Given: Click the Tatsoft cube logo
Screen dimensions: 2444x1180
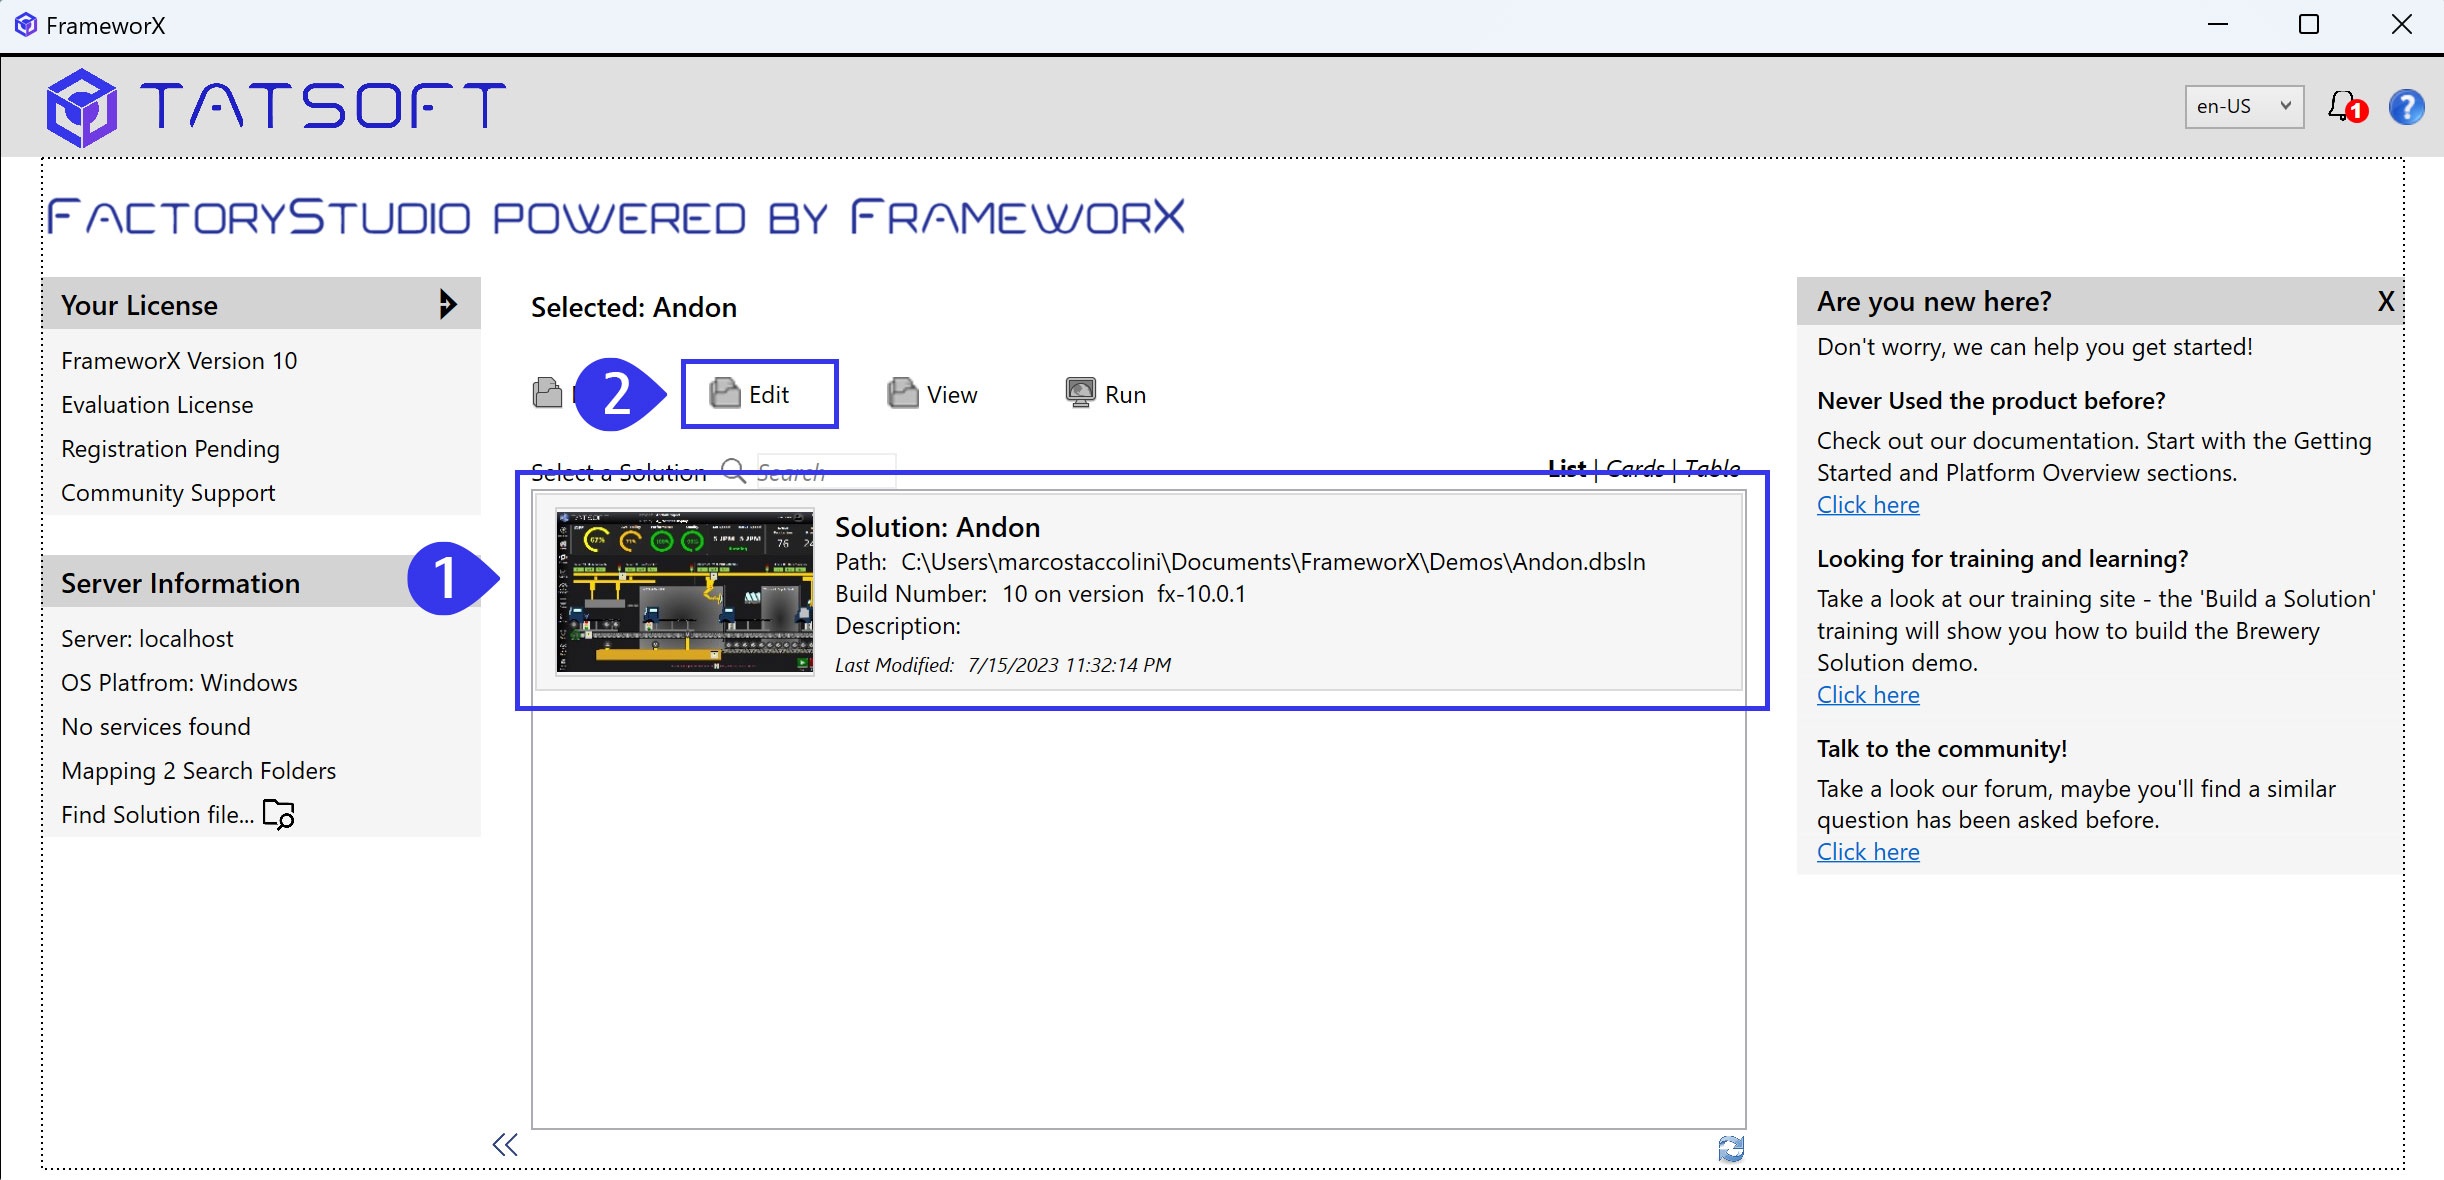Looking at the screenshot, I should pos(81,107).
